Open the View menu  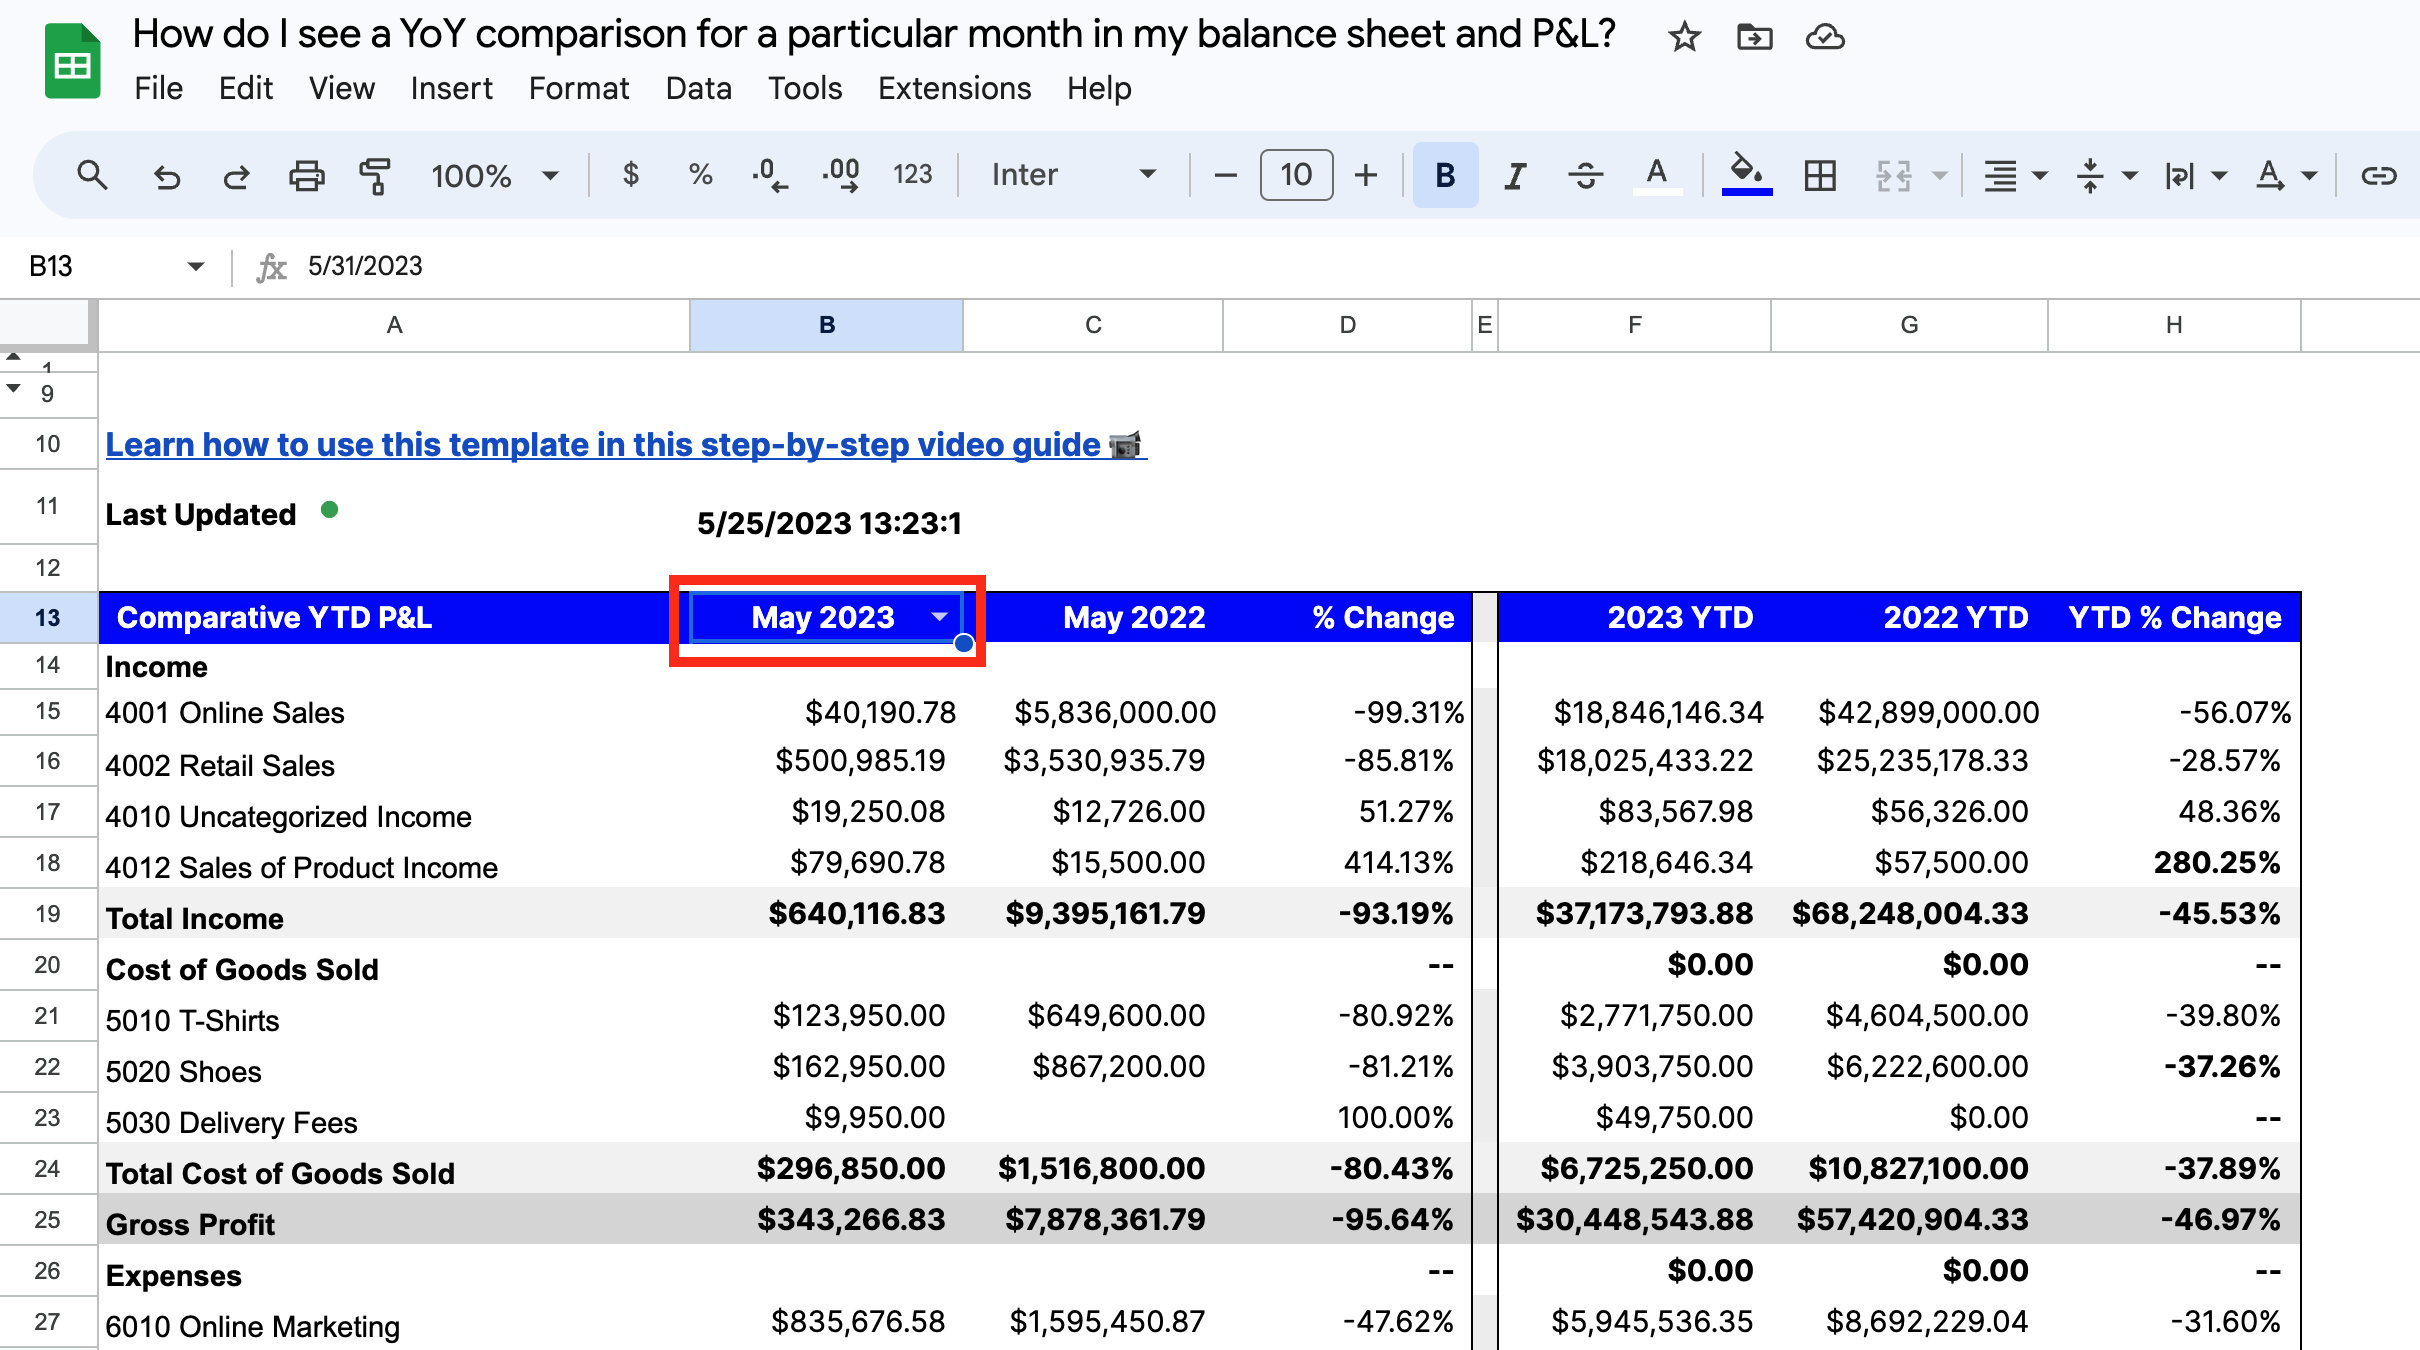[341, 89]
